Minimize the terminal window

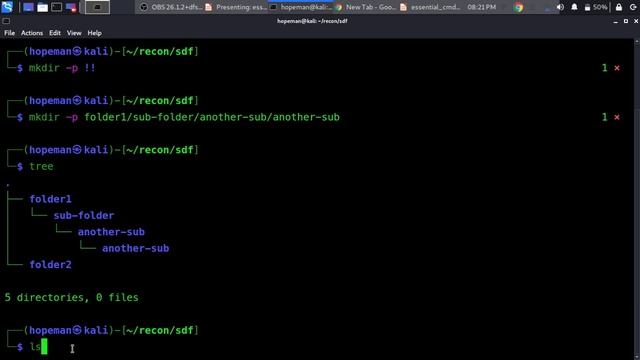[616, 21]
